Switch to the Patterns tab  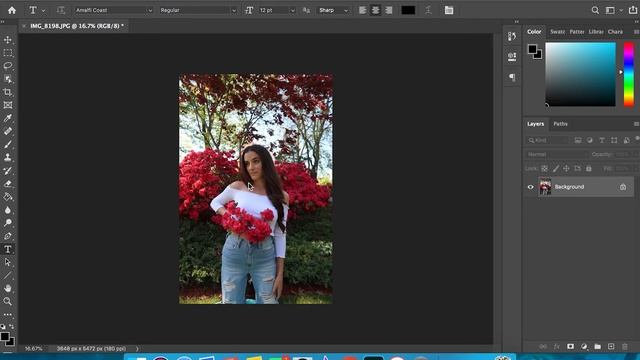[577, 31]
